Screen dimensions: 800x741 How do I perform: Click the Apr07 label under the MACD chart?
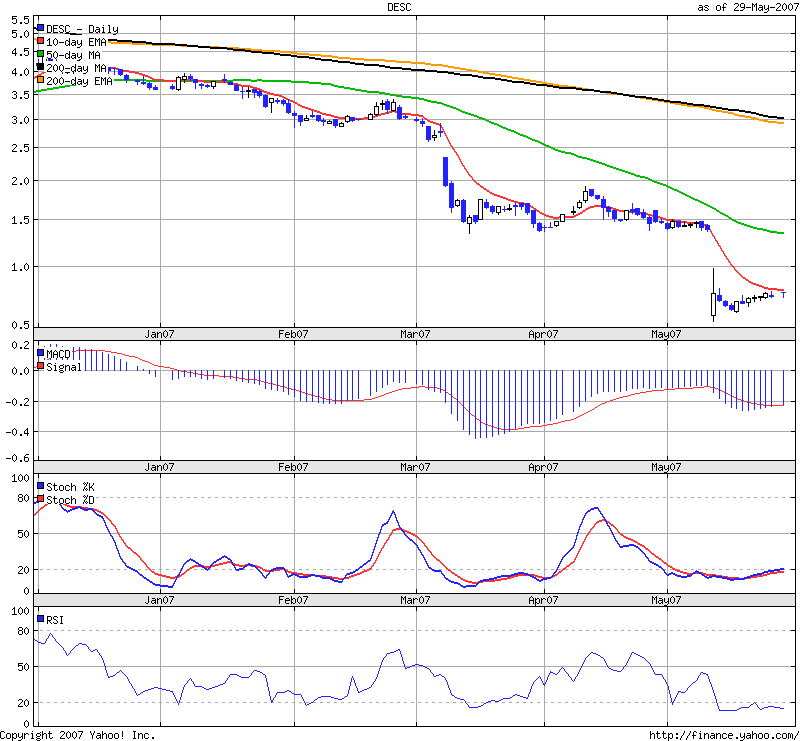tap(543, 467)
